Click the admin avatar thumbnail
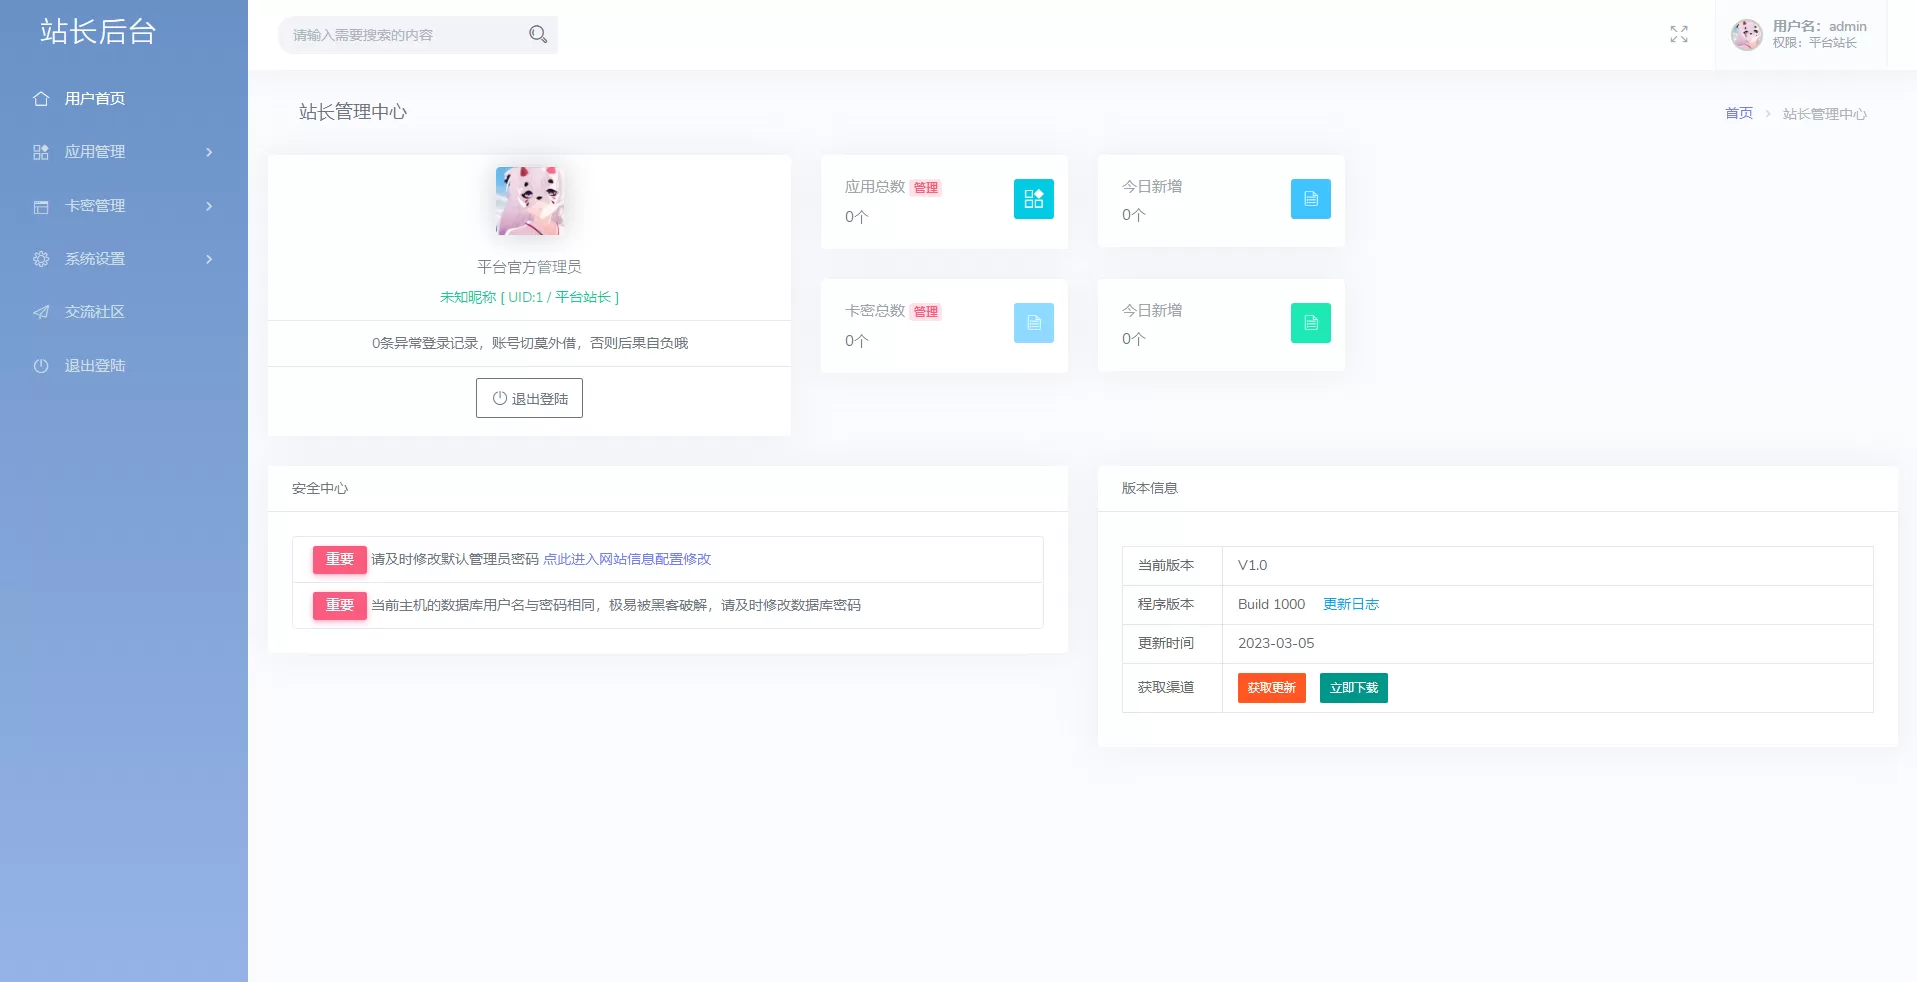The width and height of the screenshot is (1917, 982). point(1747,34)
